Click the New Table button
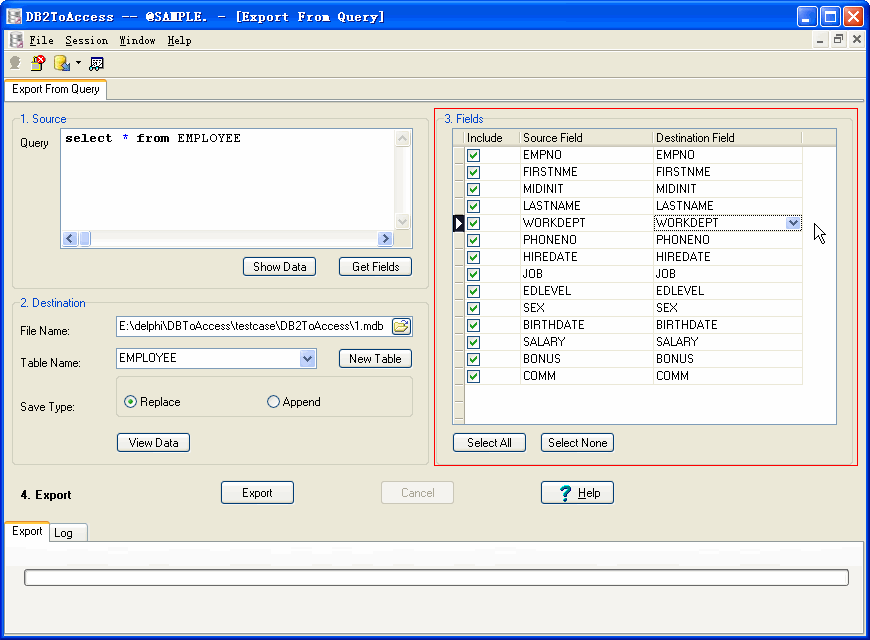 click(376, 359)
